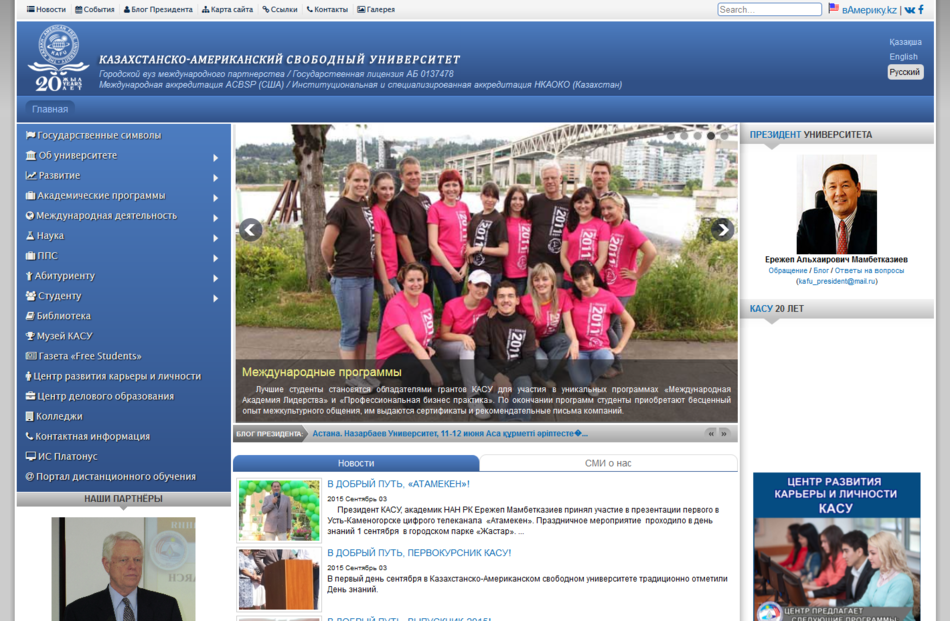Viewport: 950px width, 621px height.
Task: Open the president's Обращение link
Action: (788, 270)
